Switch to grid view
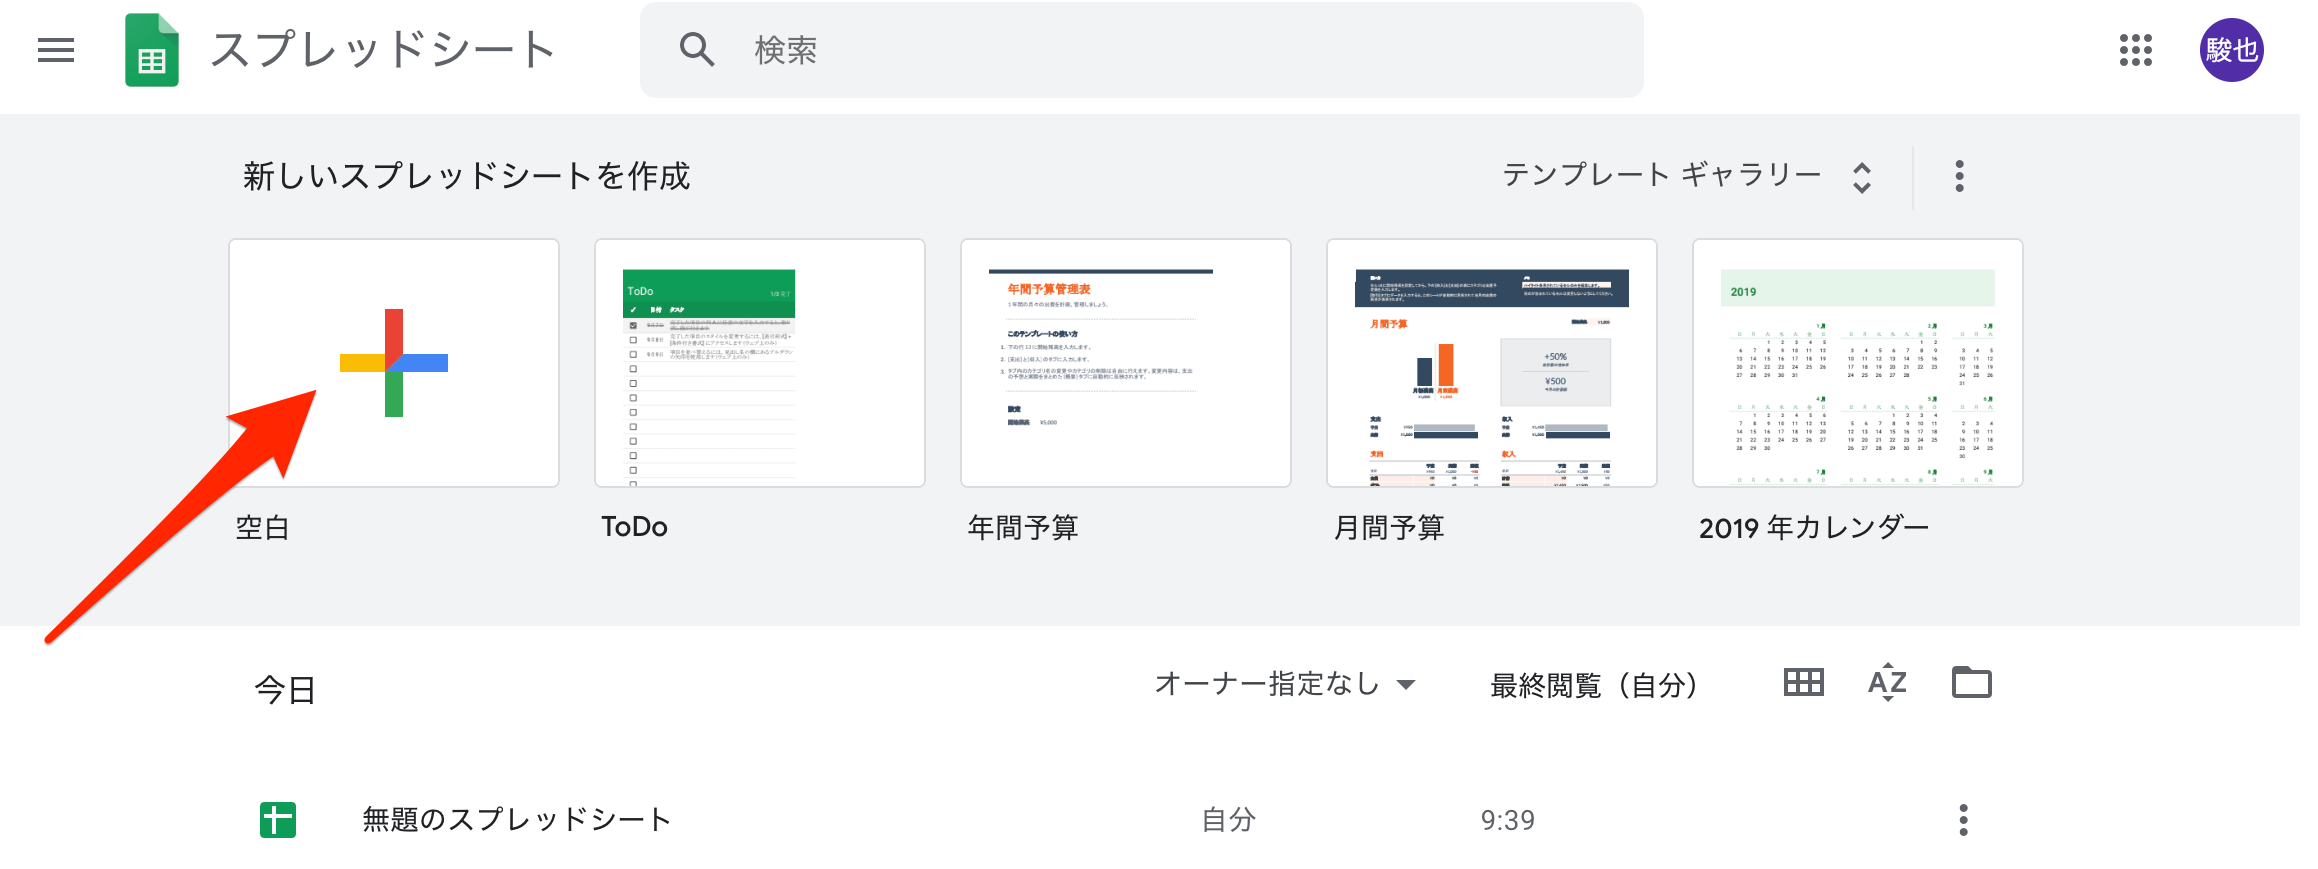 [x=1803, y=683]
